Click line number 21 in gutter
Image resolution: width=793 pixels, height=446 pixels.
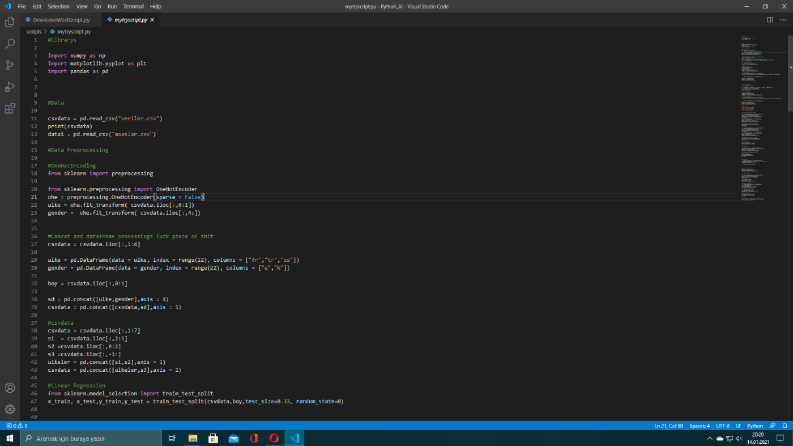34,197
